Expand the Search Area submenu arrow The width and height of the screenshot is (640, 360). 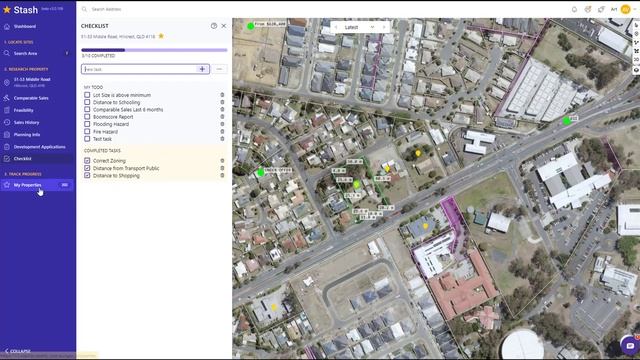[67, 53]
